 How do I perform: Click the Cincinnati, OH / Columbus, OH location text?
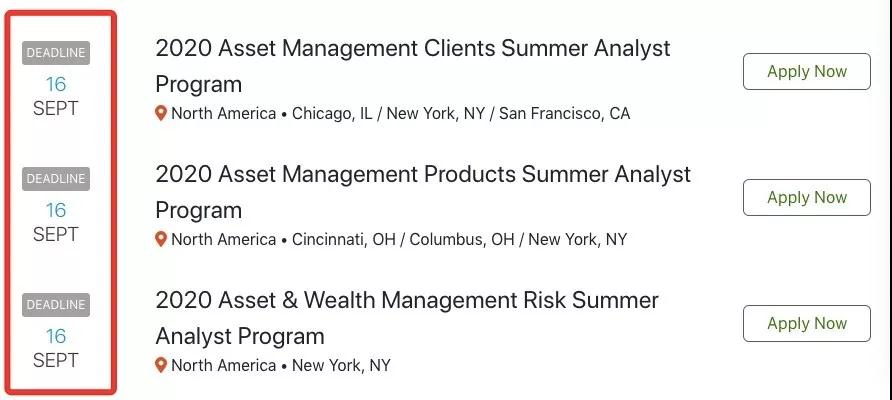[x=399, y=240]
